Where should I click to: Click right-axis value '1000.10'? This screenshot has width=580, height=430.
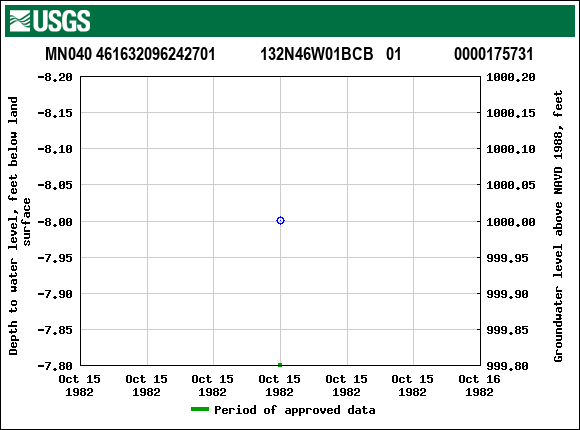[x=511, y=149]
